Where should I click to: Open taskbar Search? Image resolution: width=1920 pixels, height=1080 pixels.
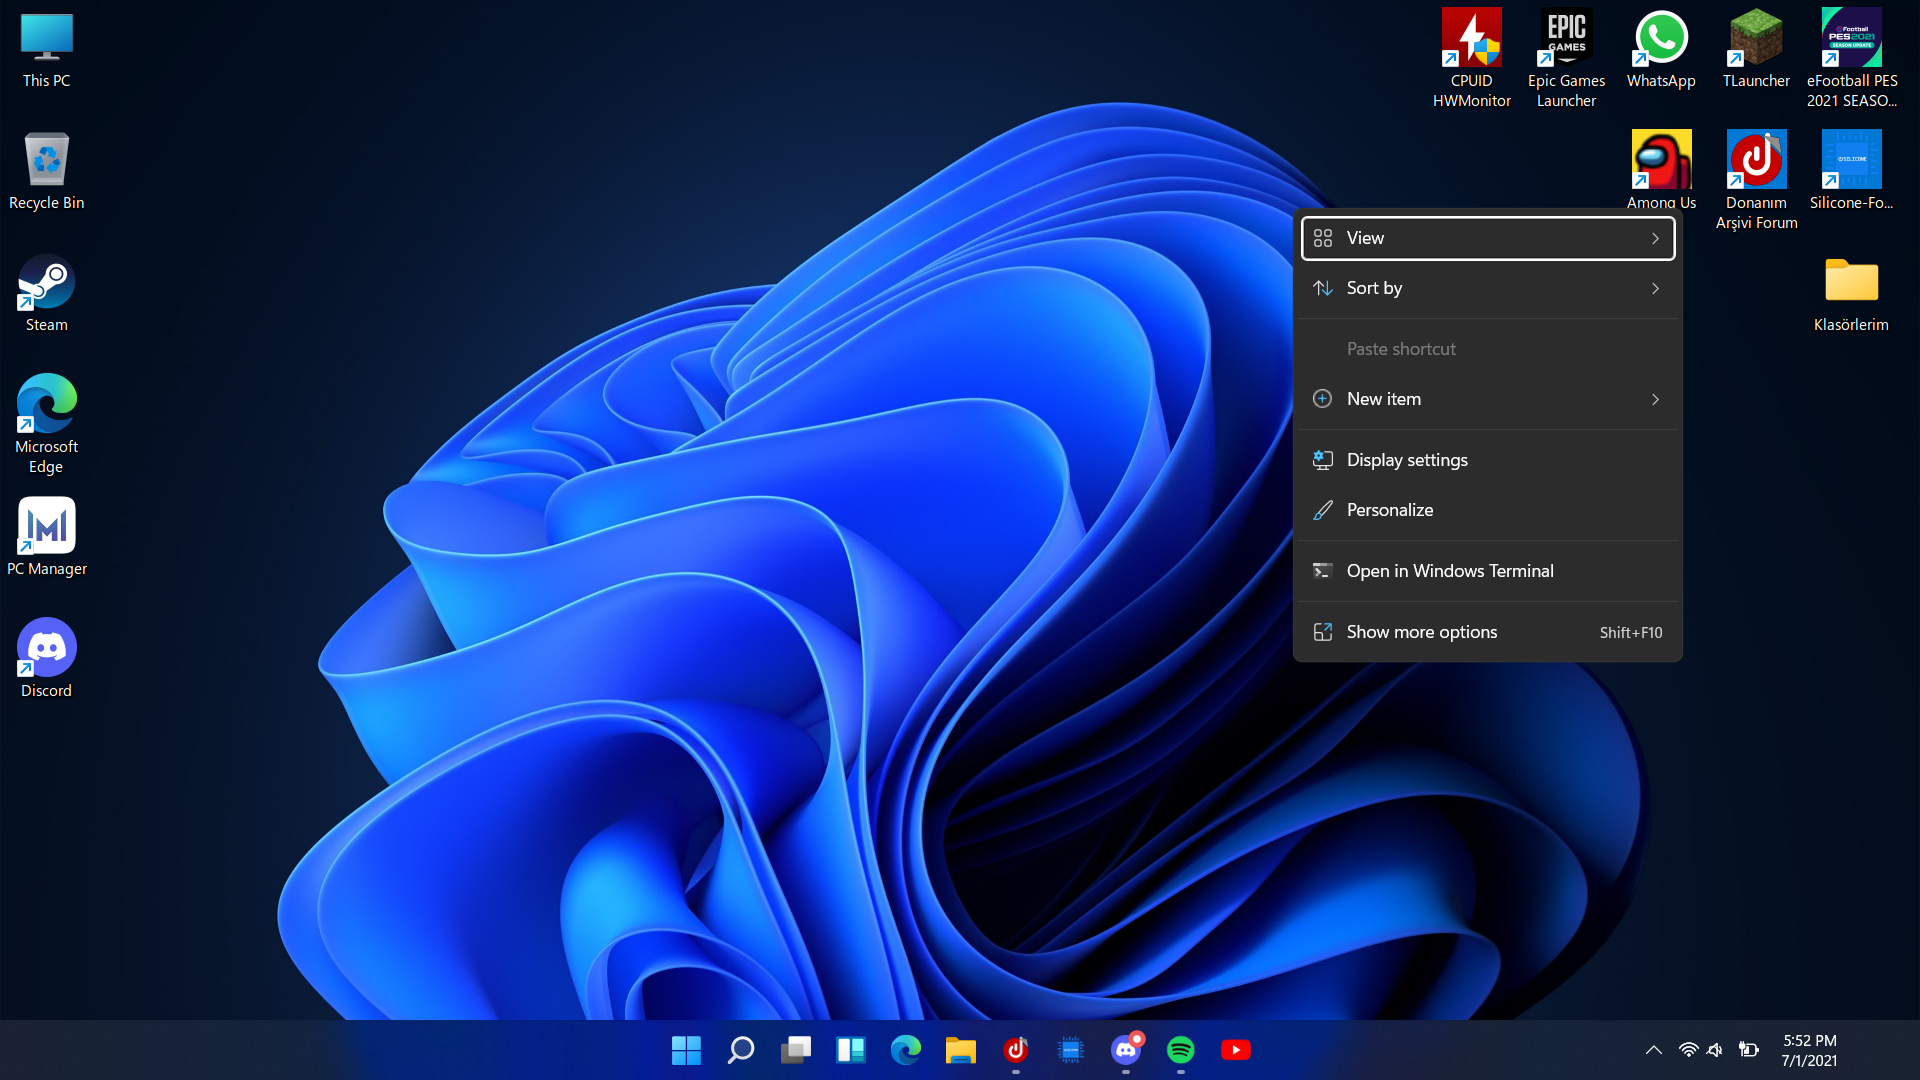click(741, 1050)
